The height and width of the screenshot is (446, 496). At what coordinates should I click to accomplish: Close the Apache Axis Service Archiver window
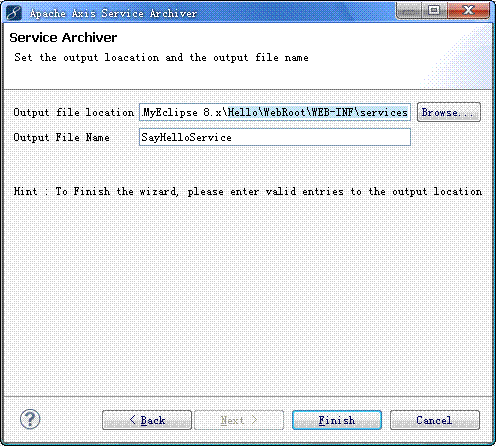pos(468,10)
